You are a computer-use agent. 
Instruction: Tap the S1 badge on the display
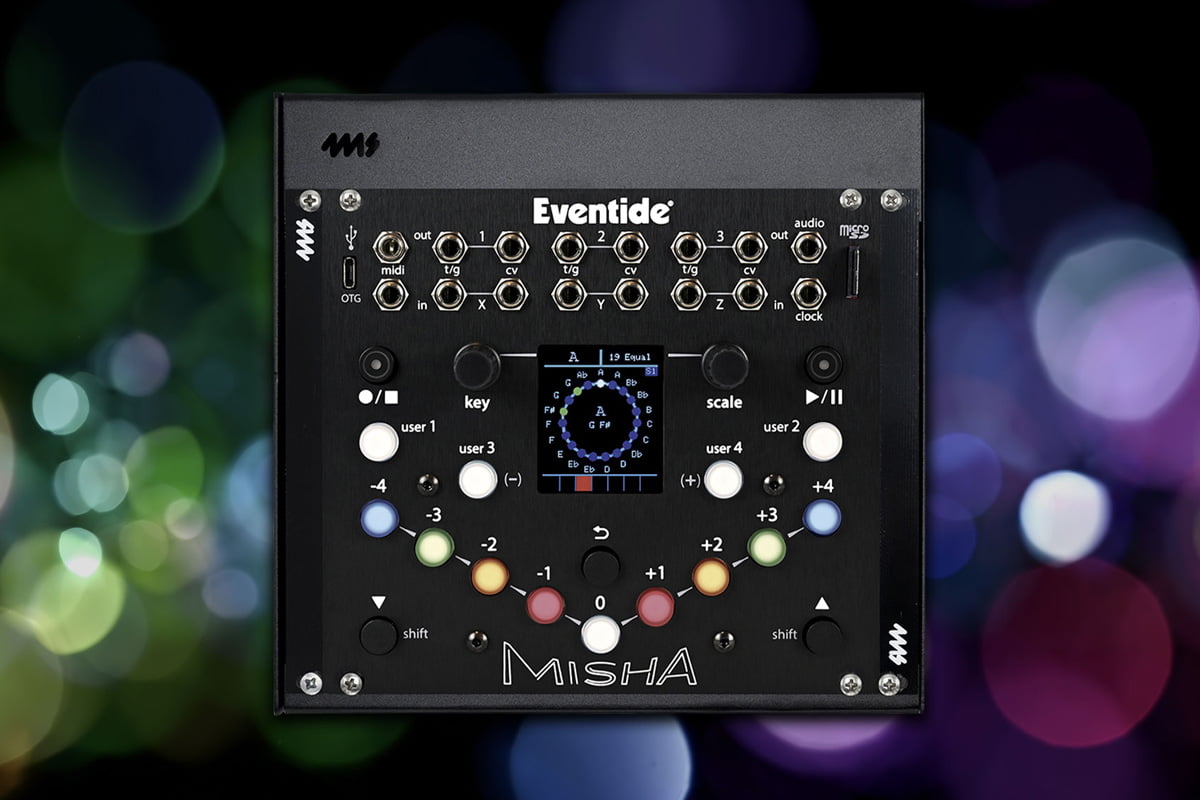pos(651,371)
